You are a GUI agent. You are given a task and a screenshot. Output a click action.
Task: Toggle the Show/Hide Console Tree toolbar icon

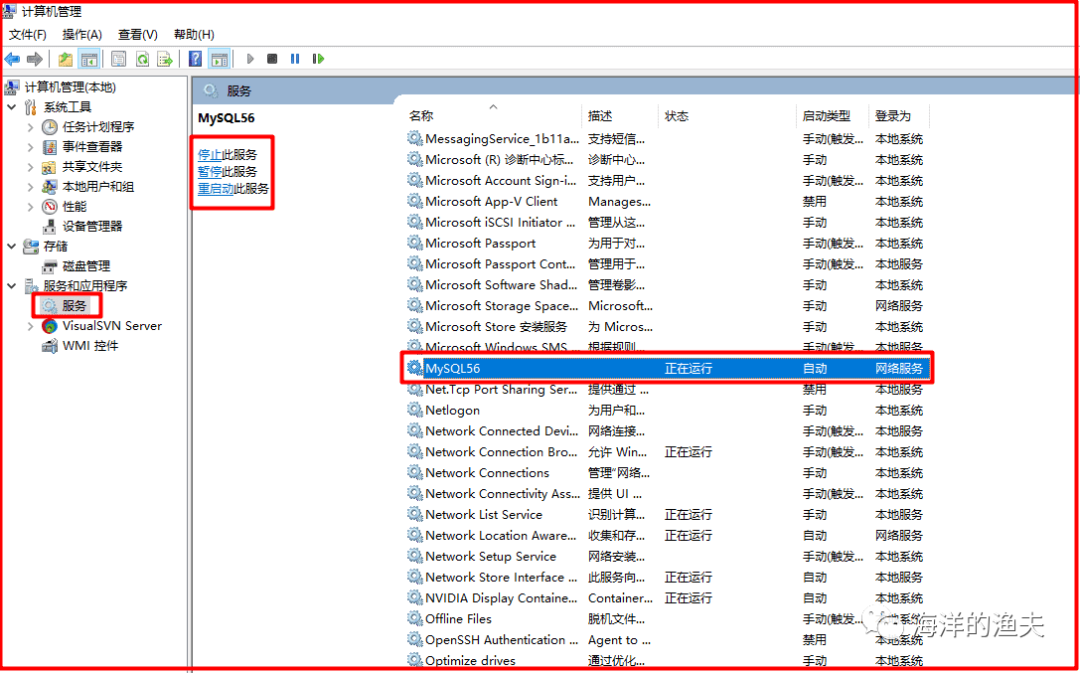click(89, 59)
